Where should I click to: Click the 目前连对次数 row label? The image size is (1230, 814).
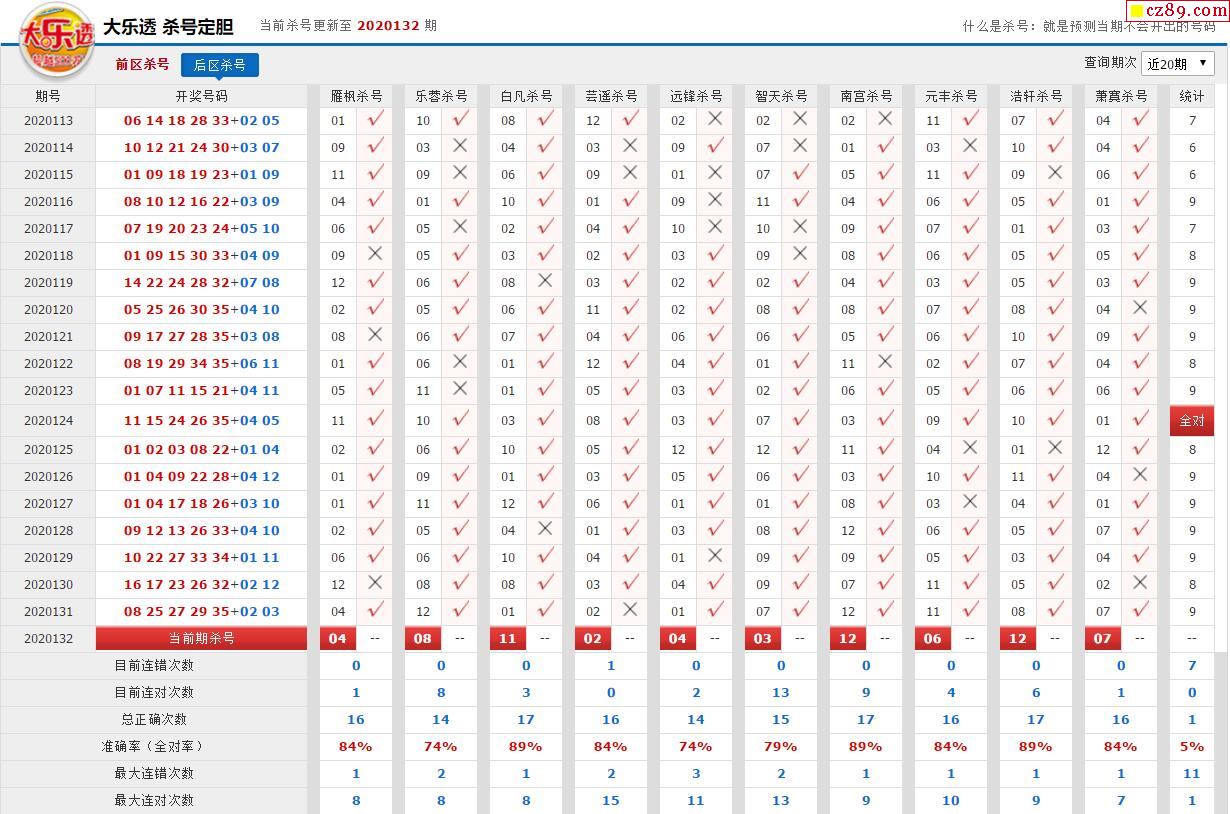tap(154, 692)
